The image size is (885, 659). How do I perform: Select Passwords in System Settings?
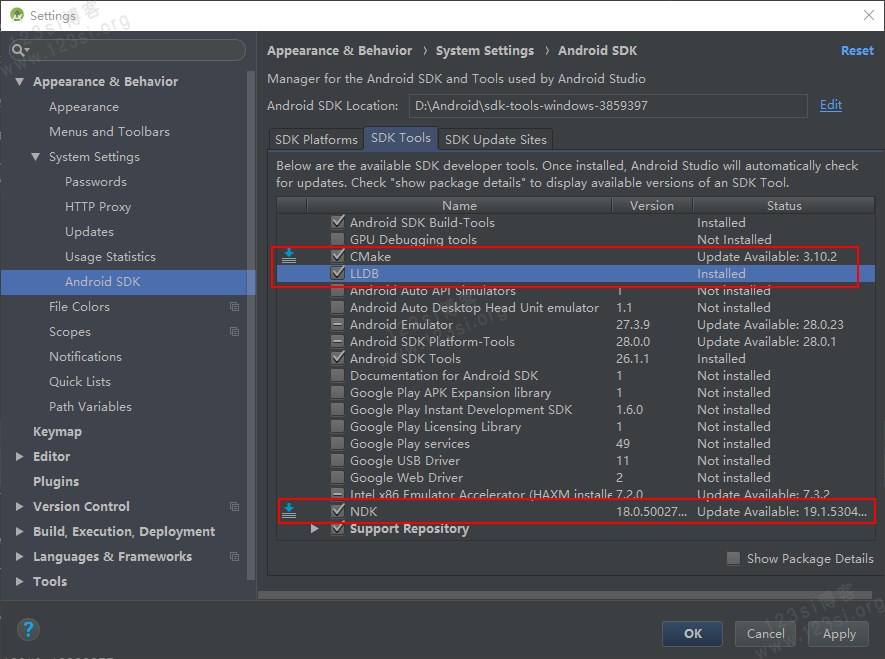(x=95, y=182)
